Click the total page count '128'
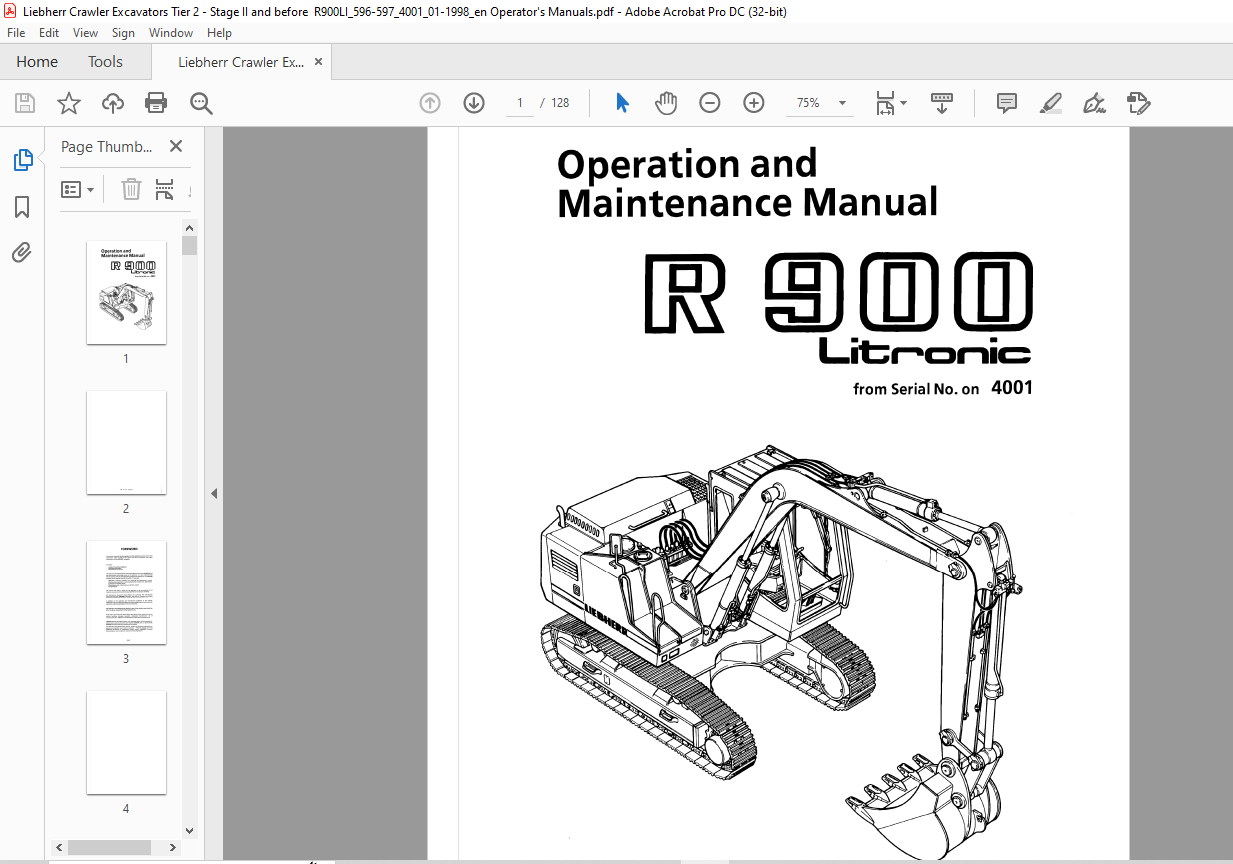Viewport: 1233px width, 864px height. (560, 103)
